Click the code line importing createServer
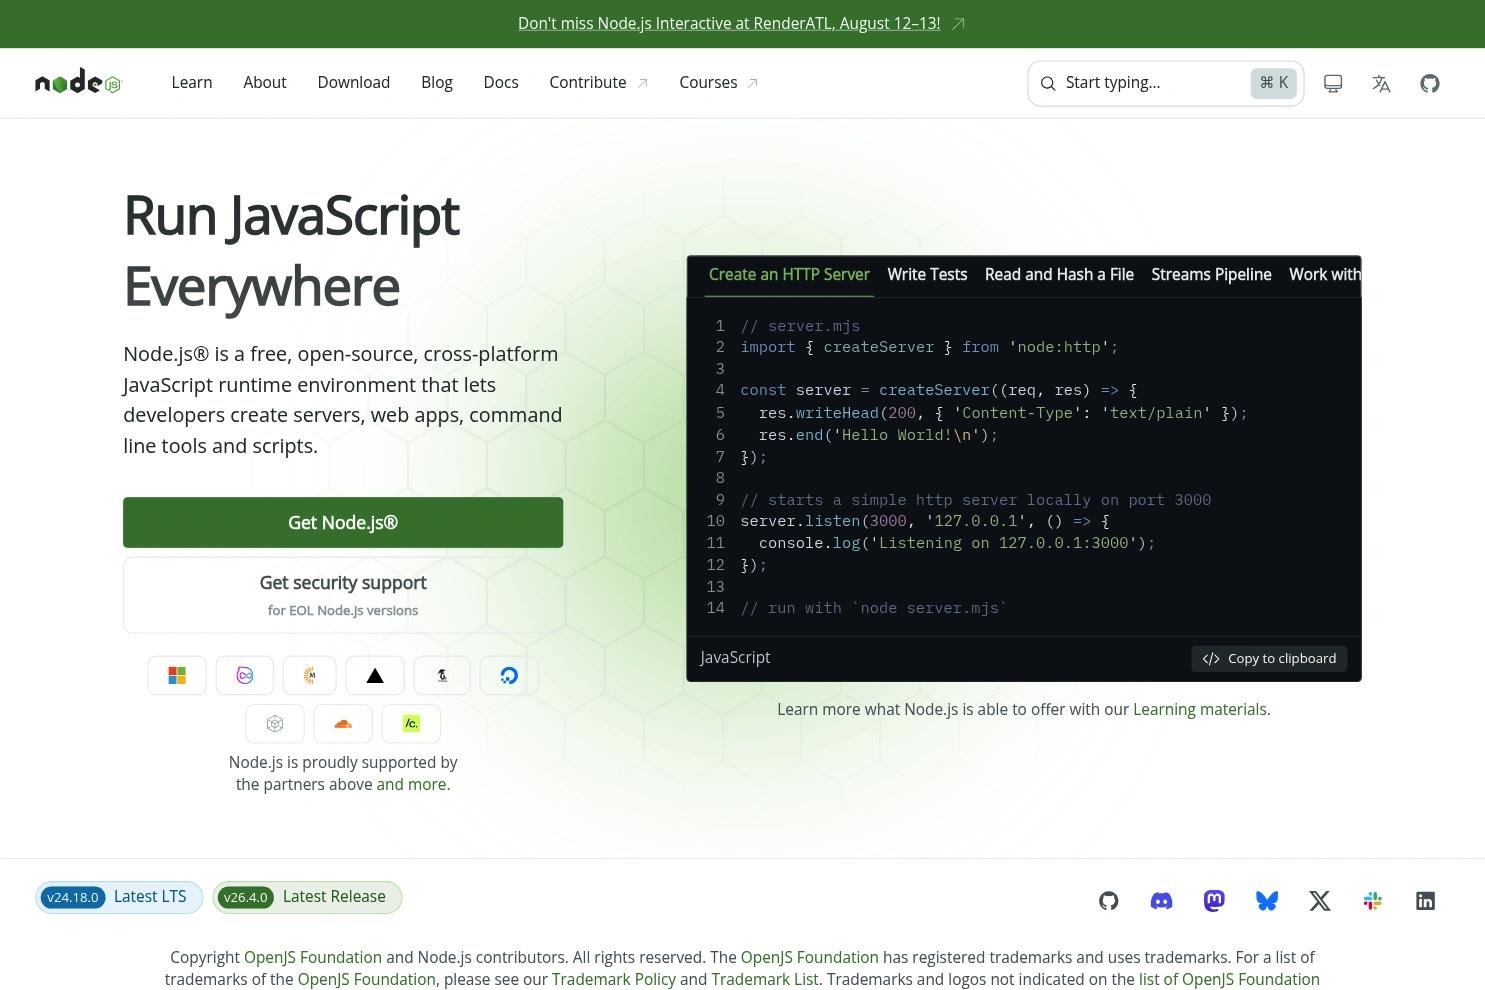Image resolution: width=1485 pixels, height=990 pixels. point(929,347)
